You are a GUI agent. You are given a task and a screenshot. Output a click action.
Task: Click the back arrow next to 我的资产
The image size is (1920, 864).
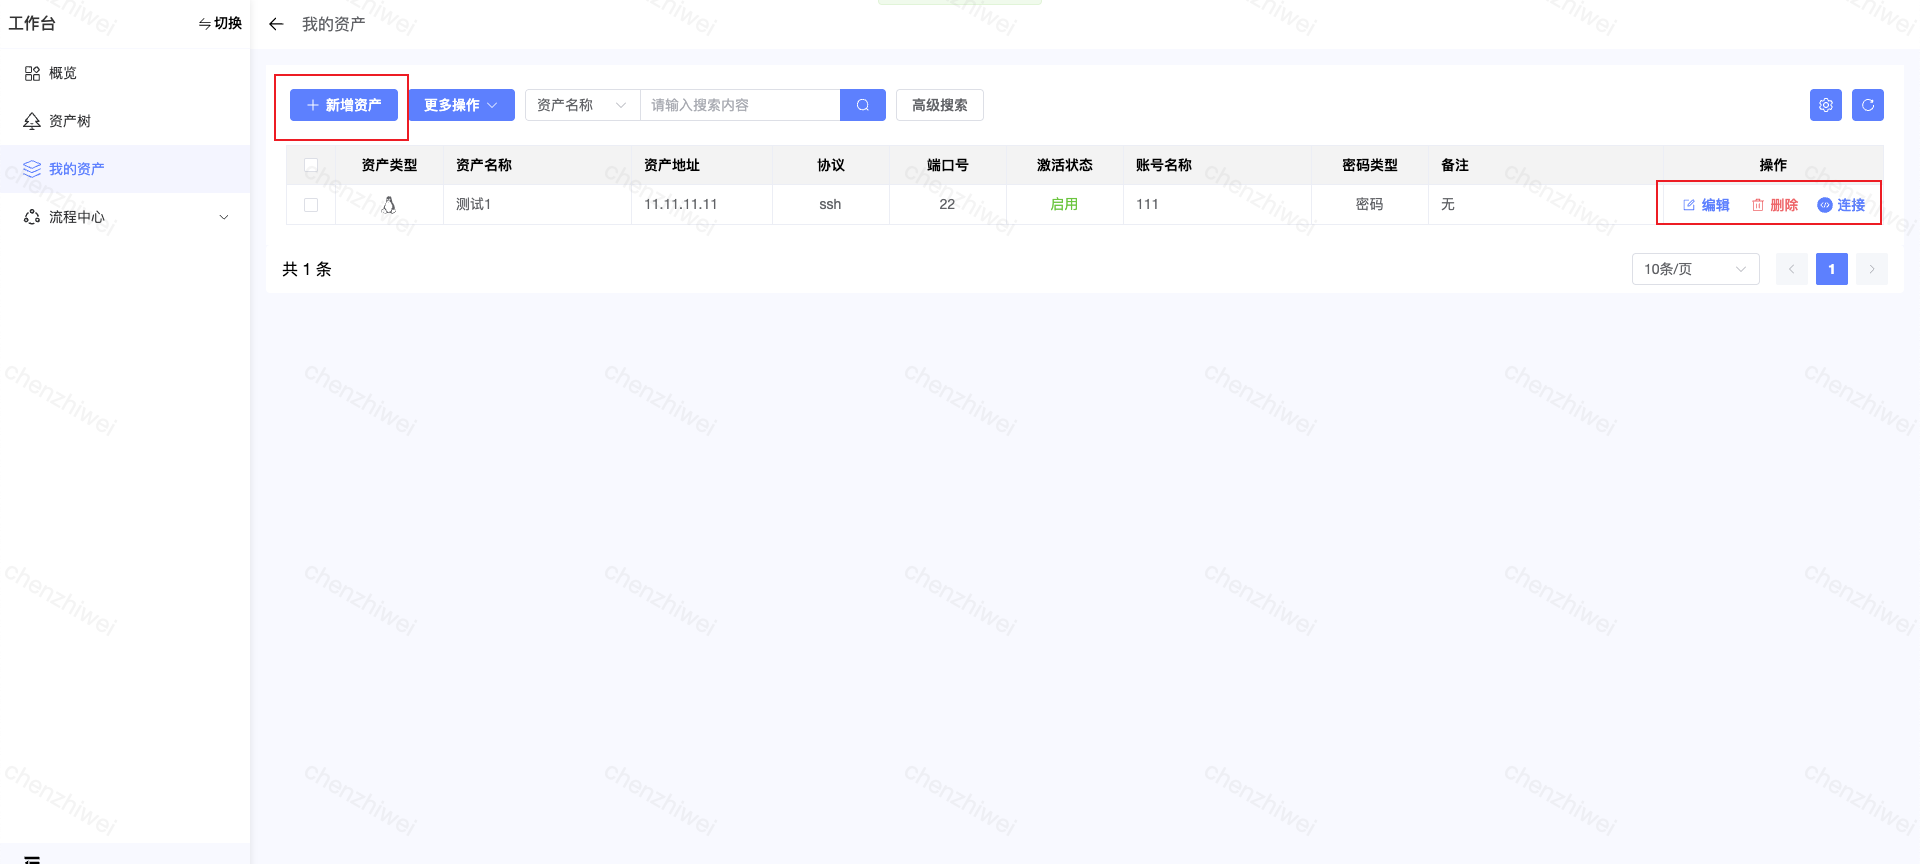[x=276, y=24]
